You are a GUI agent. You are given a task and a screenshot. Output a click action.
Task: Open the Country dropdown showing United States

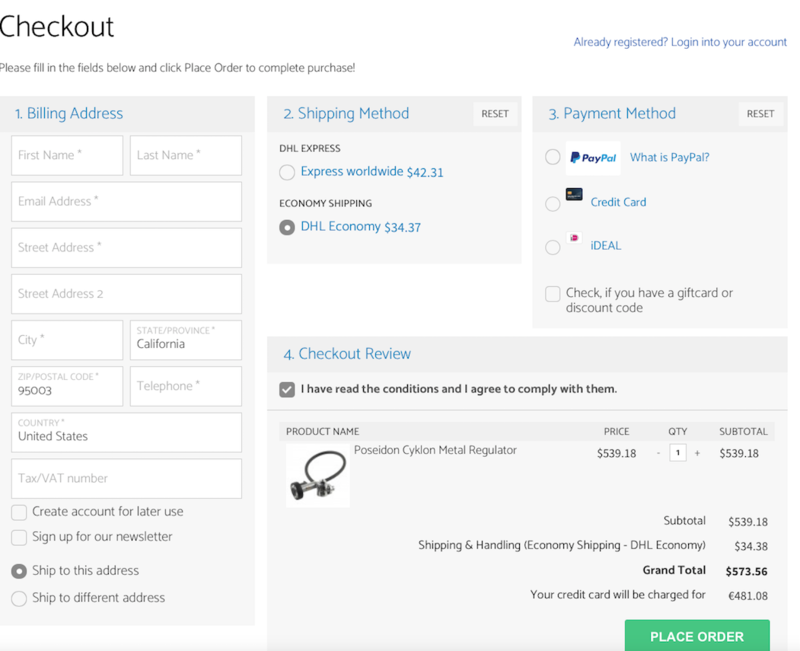(x=127, y=433)
